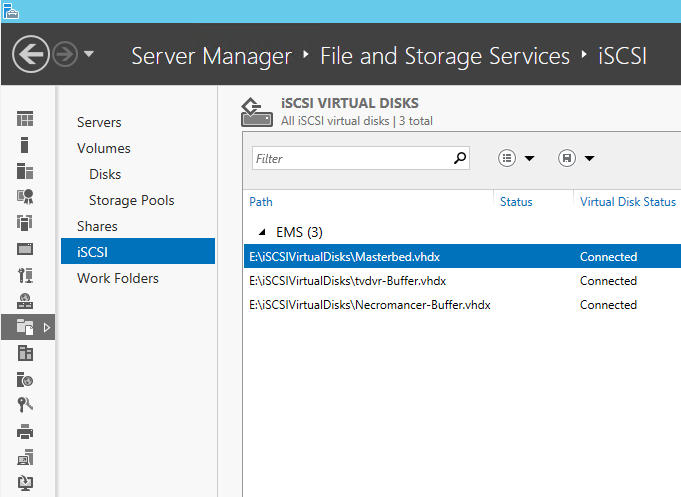Open the Storage Pools page

(x=132, y=200)
